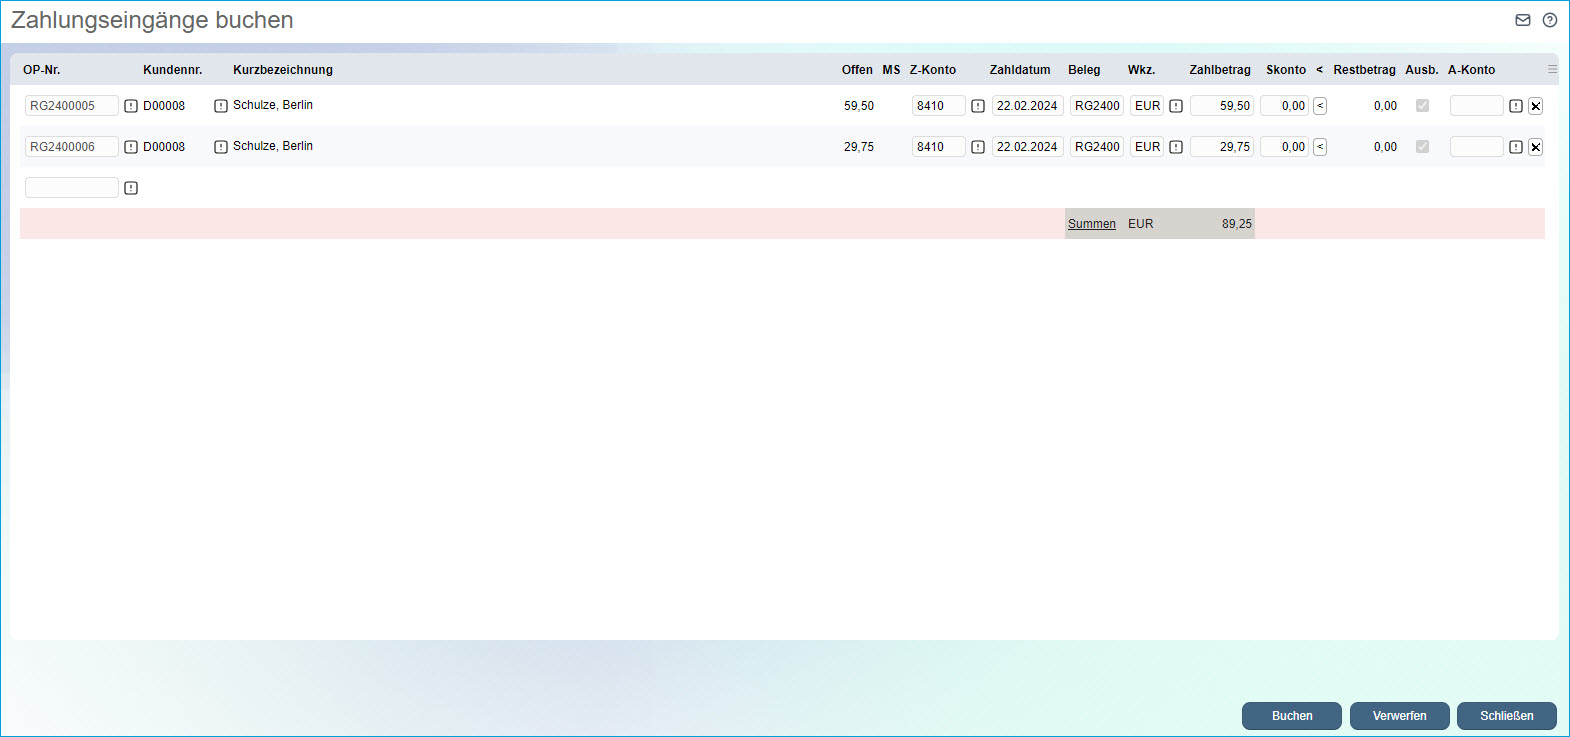Click open amount 59,50 in Offen column

(859, 106)
